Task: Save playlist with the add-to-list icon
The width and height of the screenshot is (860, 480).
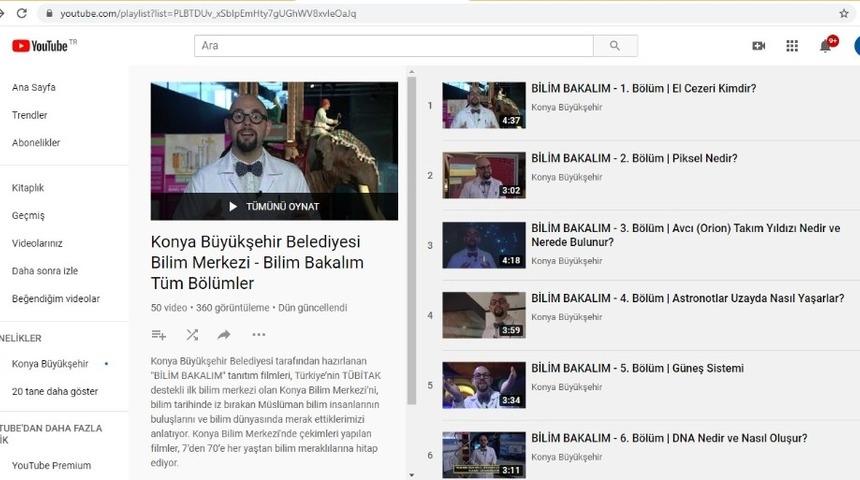Action: coord(159,335)
